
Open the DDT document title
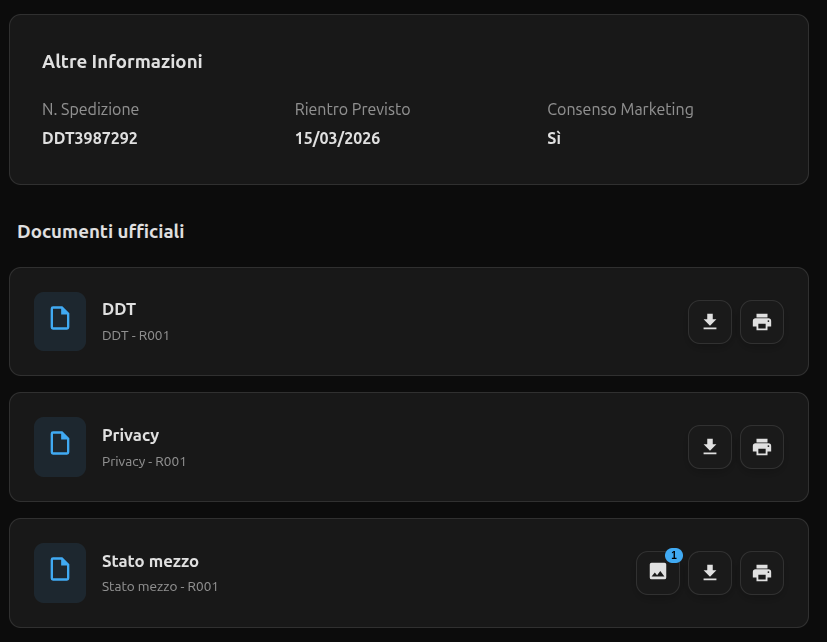coord(119,310)
